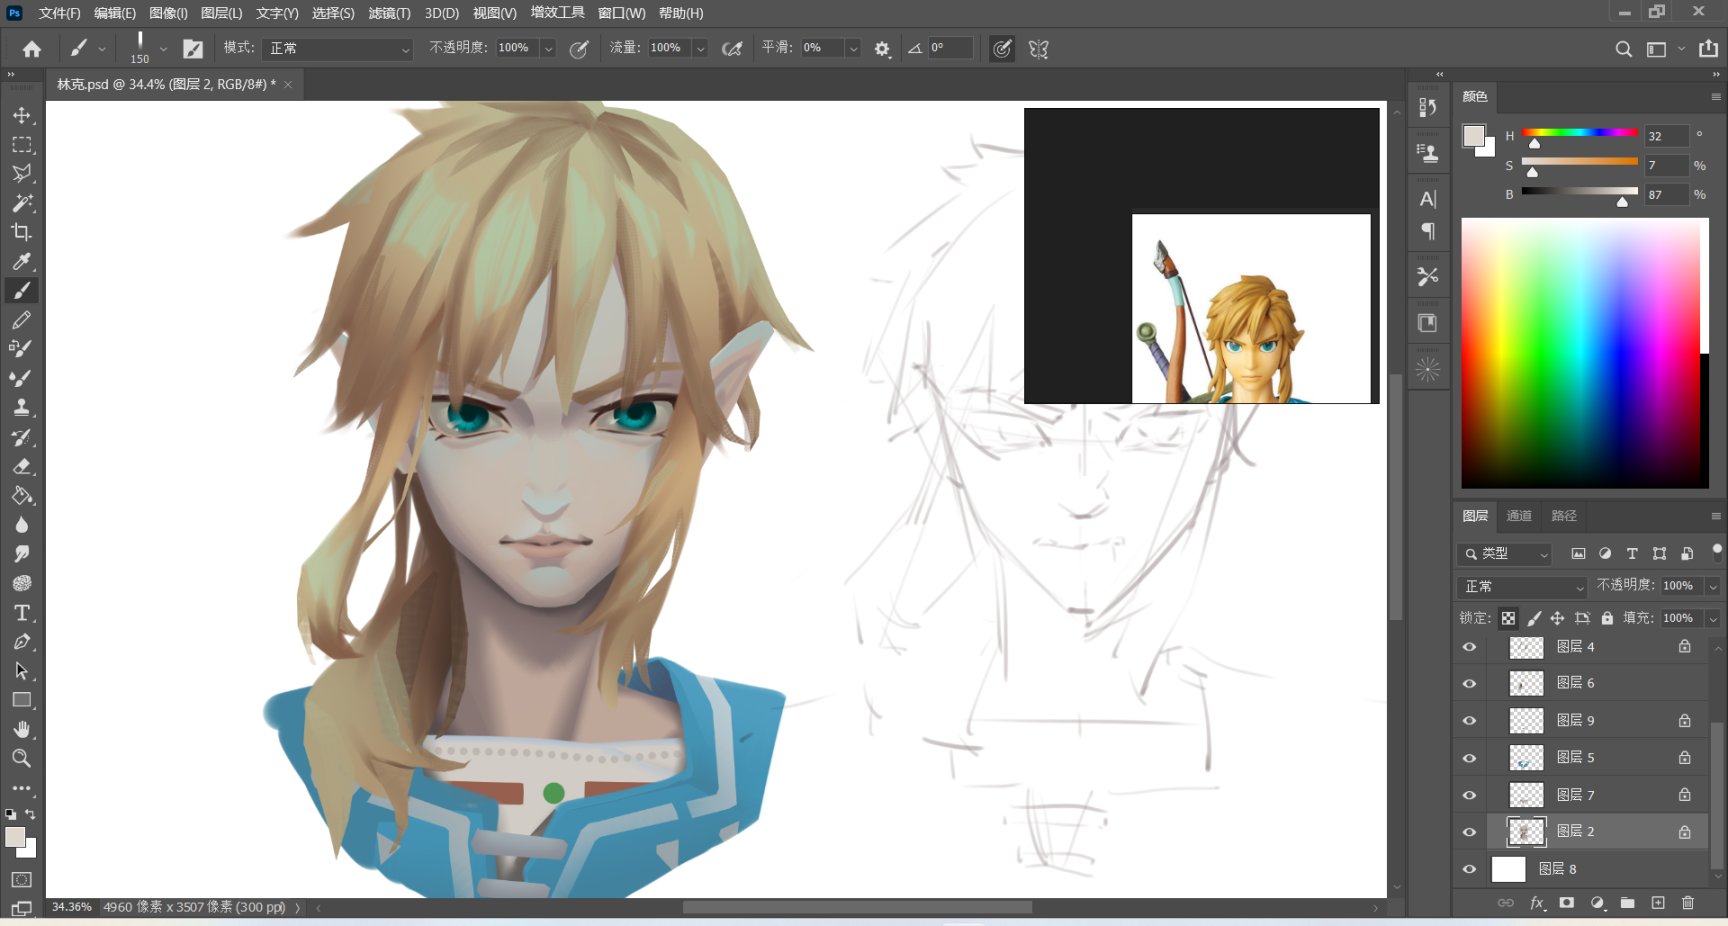Click the brush angle input field

point(949,48)
